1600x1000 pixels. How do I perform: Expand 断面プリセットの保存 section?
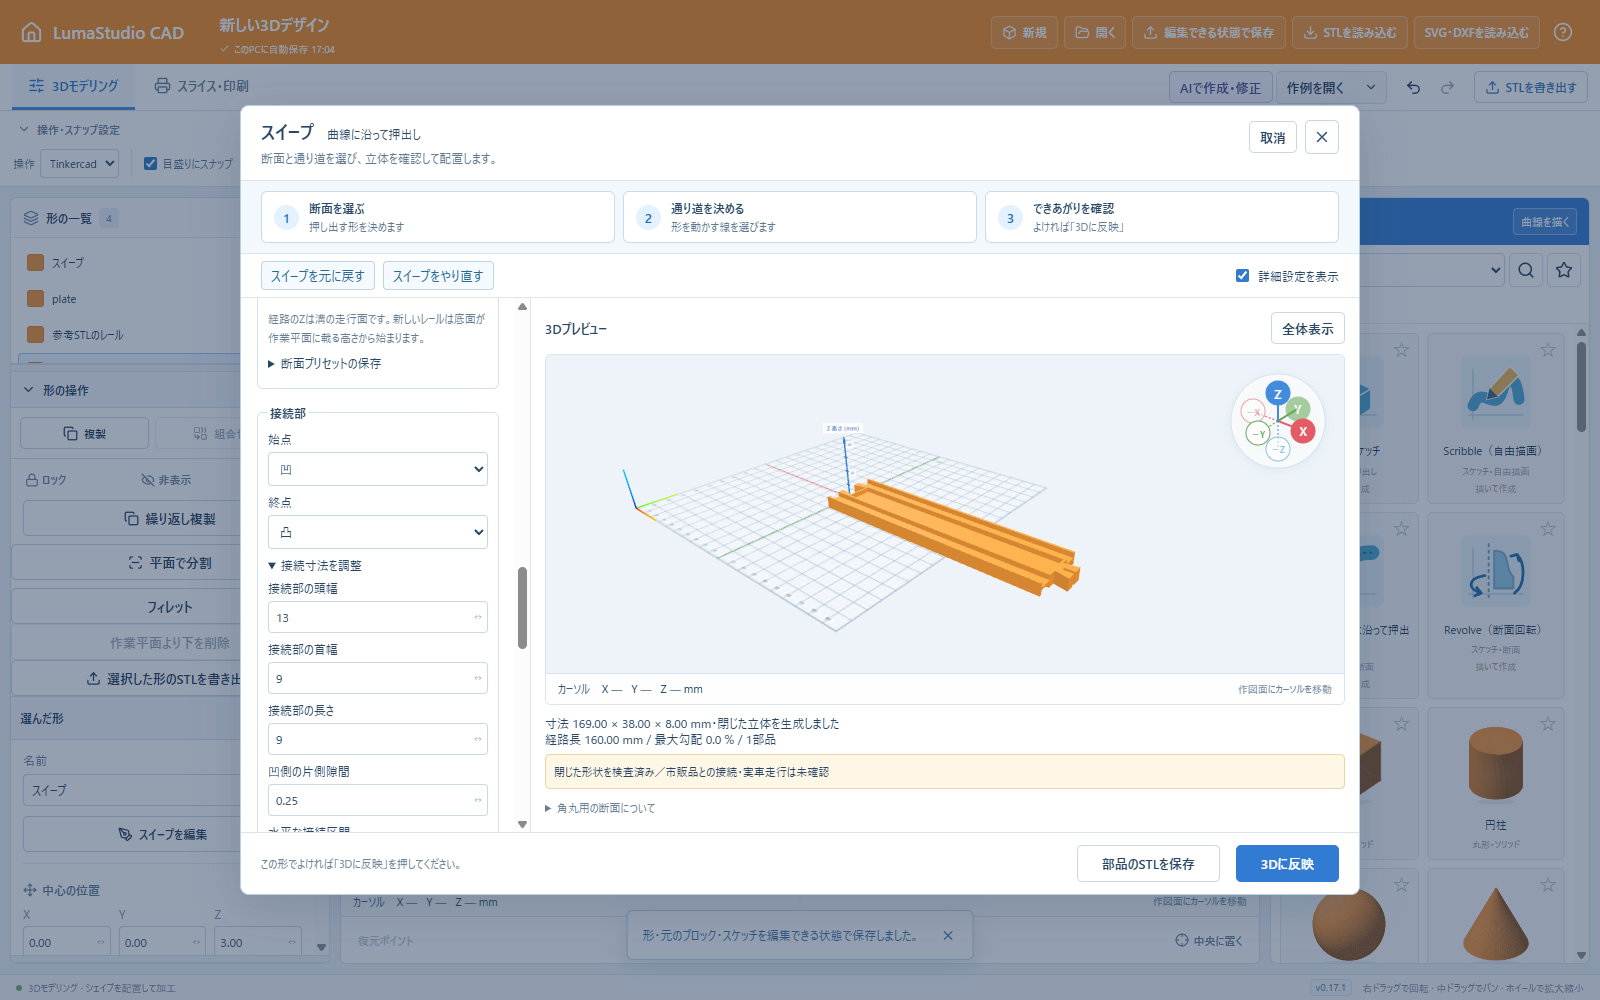(x=325, y=364)
